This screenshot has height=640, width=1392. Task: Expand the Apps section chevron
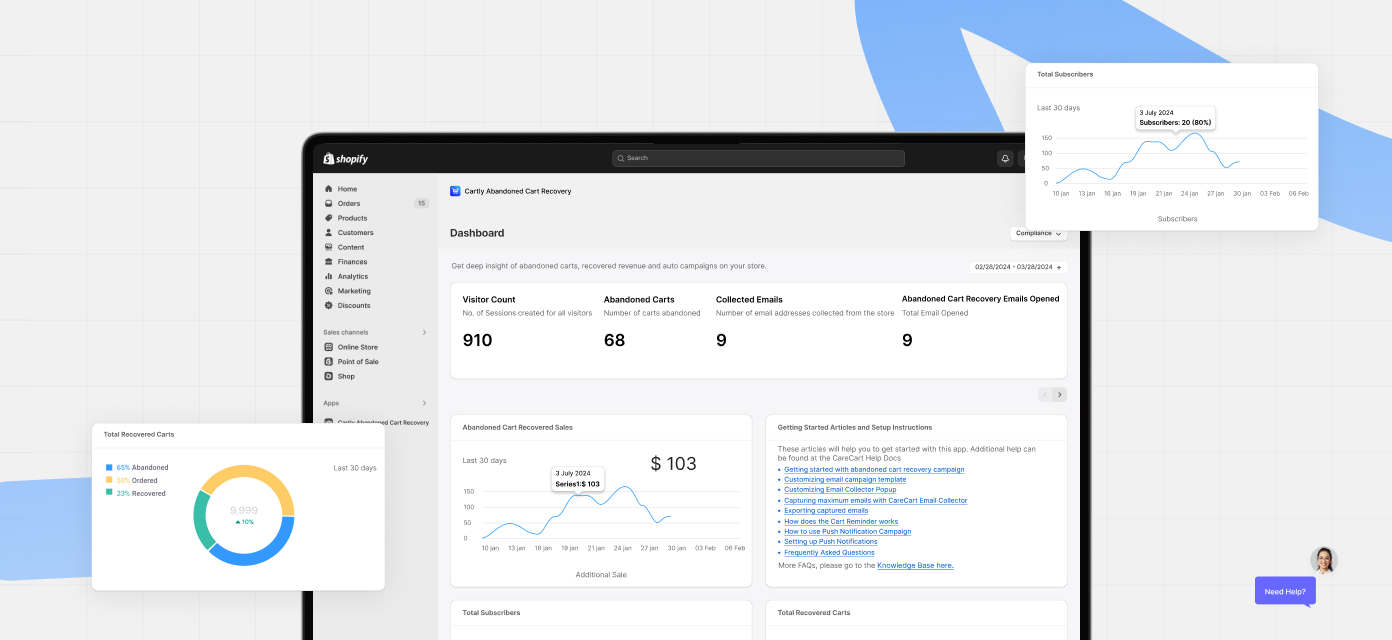click(x=424, y=403)
